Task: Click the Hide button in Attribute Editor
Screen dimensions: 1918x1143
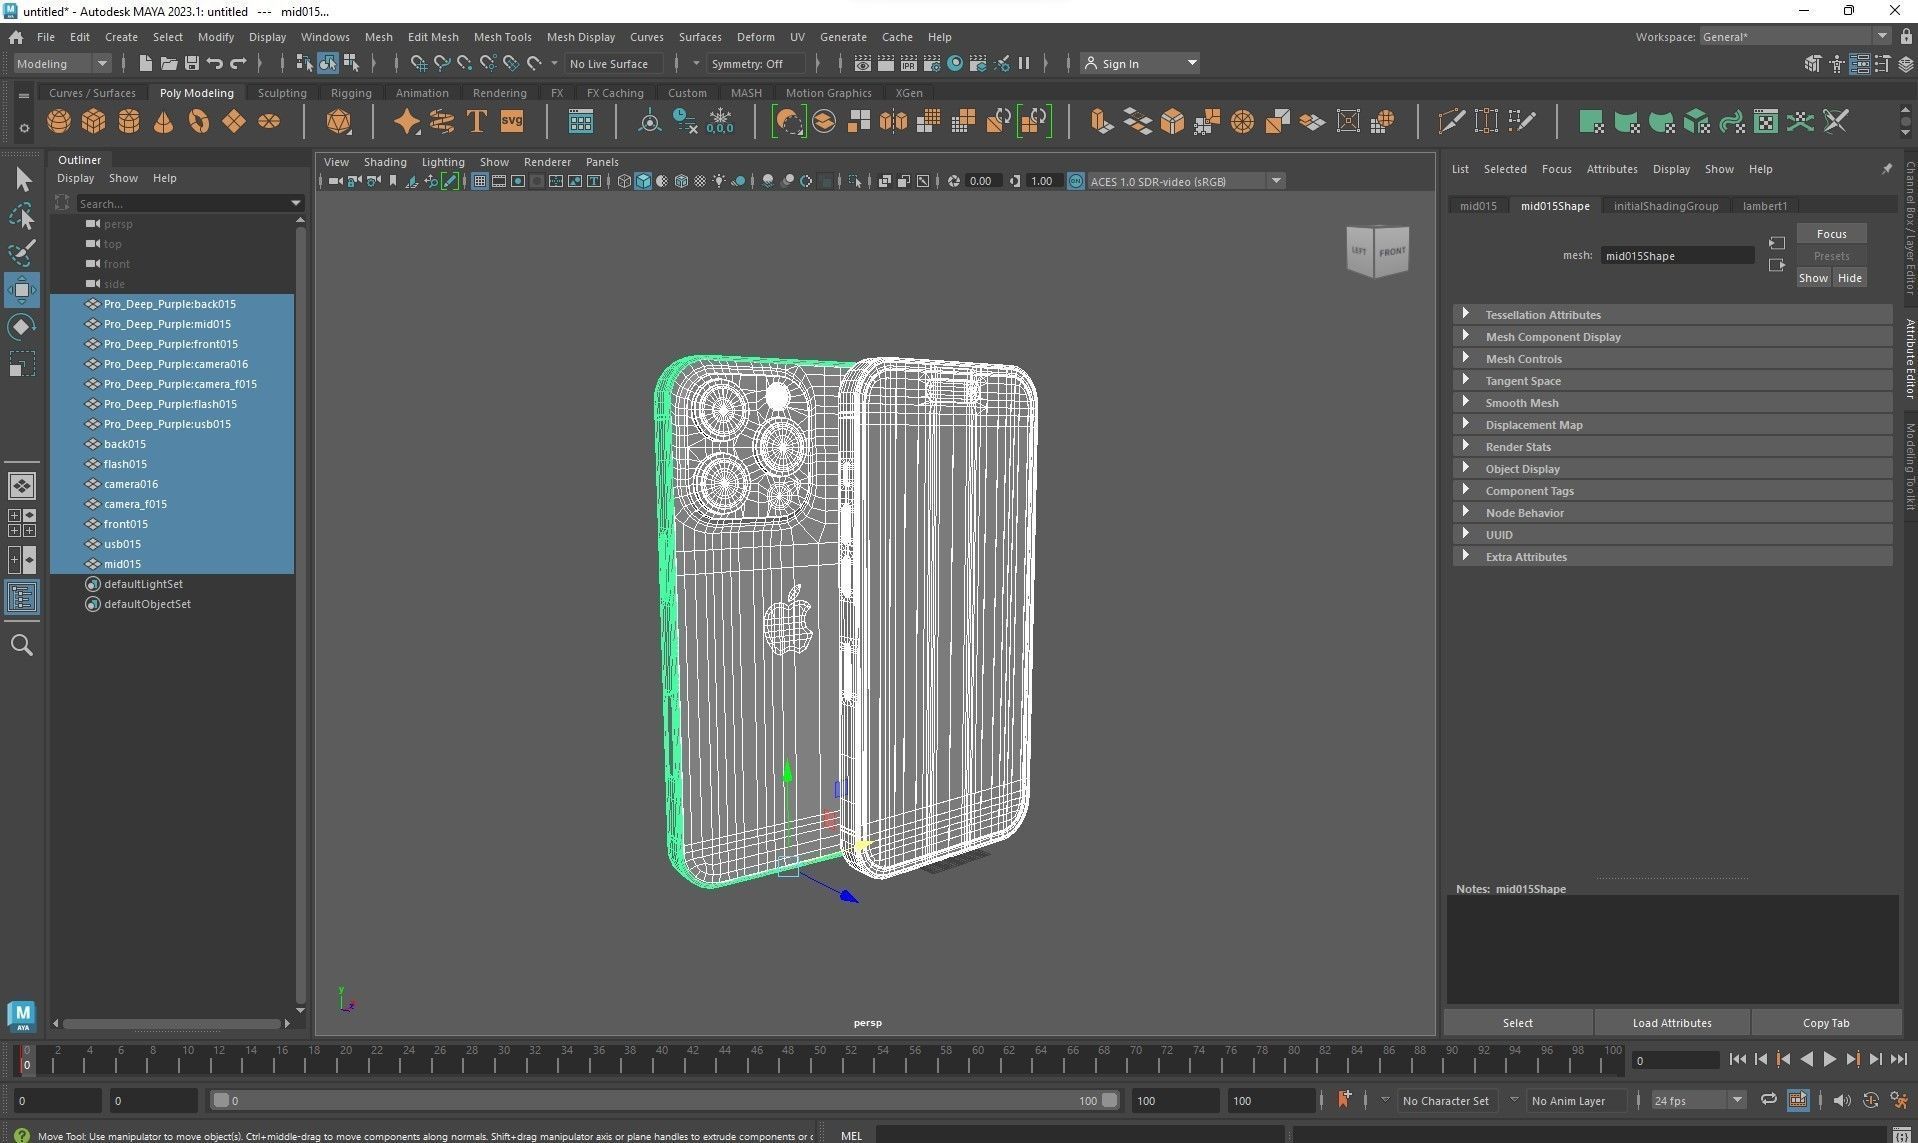Action: [x=1849, y=278]
